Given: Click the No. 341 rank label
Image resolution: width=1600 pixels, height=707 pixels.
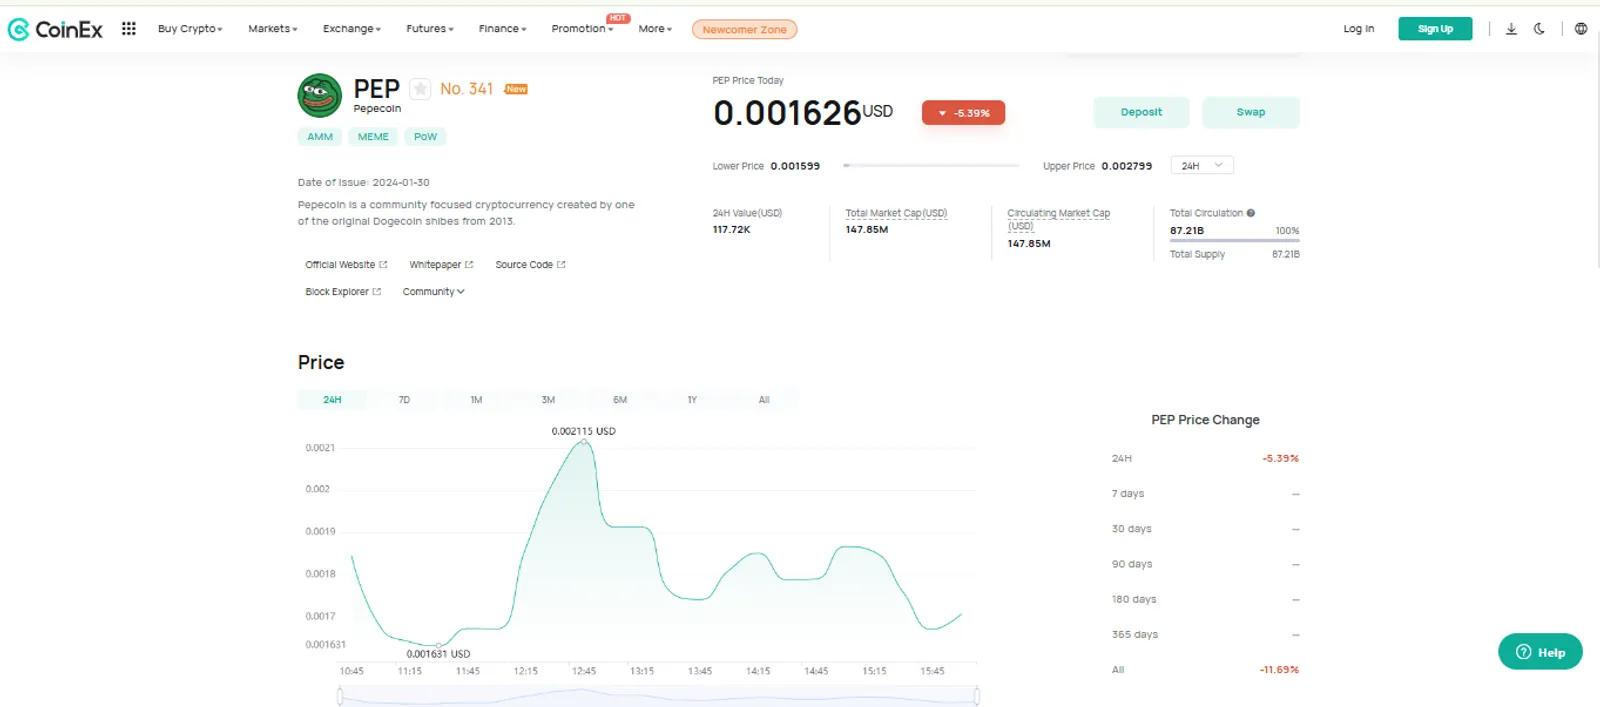Looking at the screenshot, I should click(467, 89).
